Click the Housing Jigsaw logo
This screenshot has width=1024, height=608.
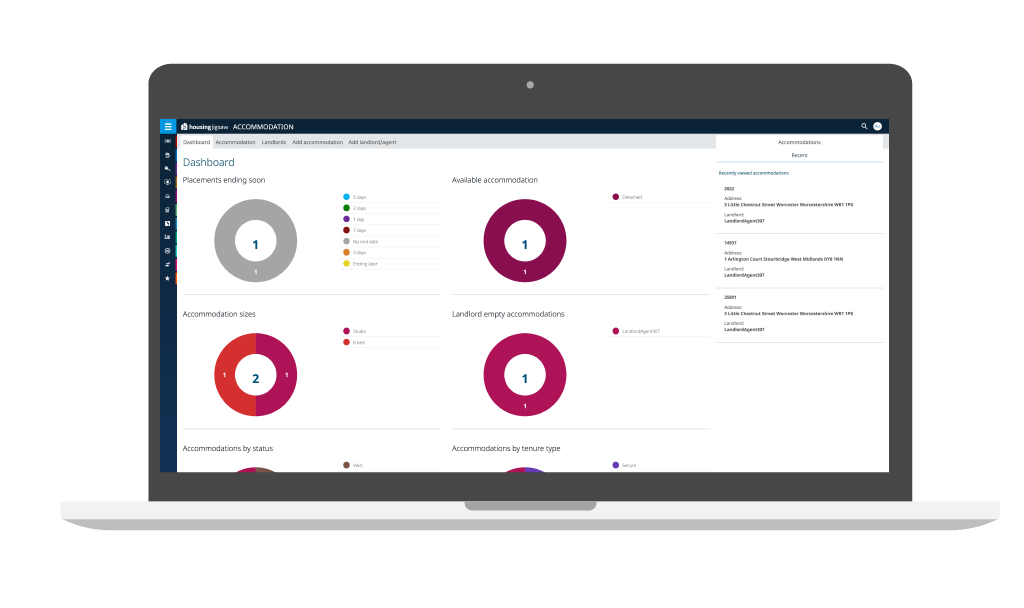[204, 127]
